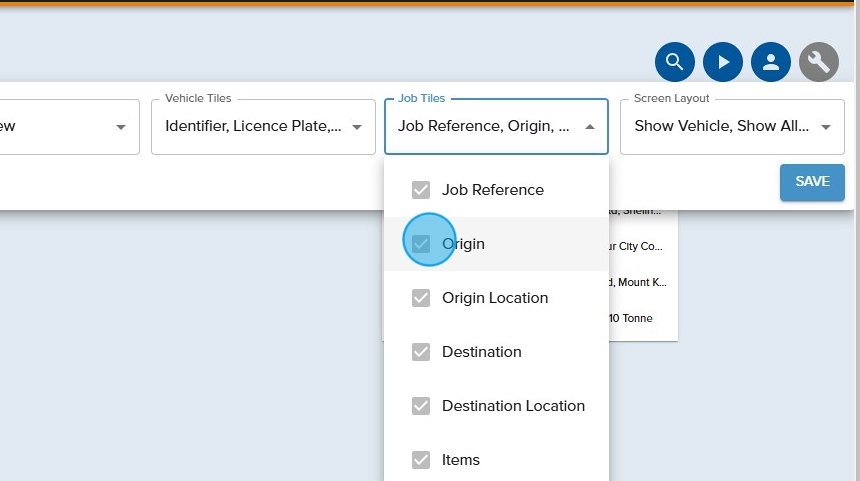Screen dimensions: 860x481
Task: Uncheck the Origin Location checkbox
Action: click(421, 298)
